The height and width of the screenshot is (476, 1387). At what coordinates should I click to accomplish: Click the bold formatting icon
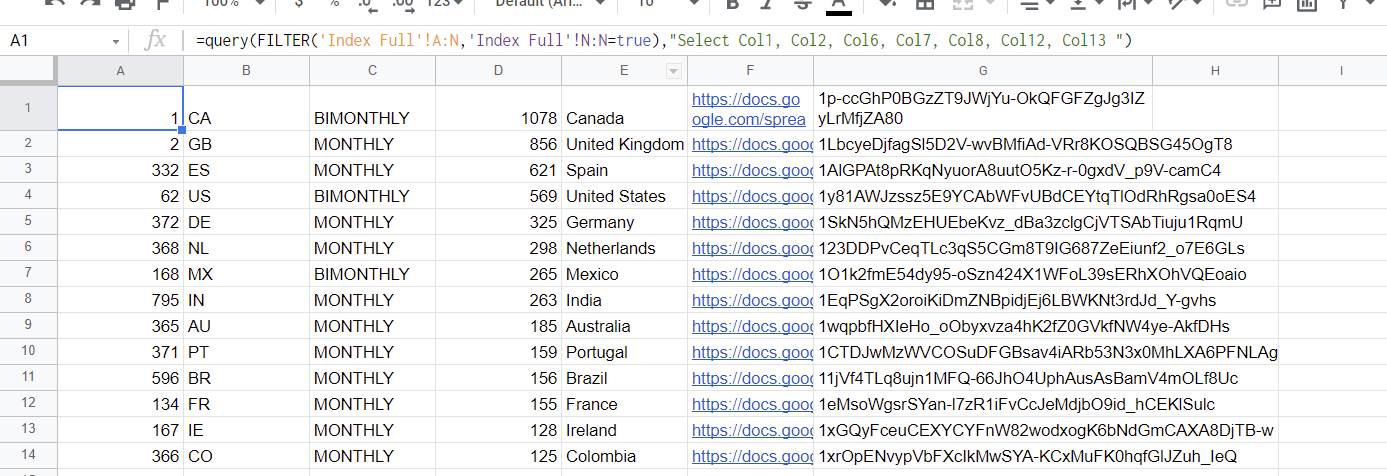click(x=733, y=3)
